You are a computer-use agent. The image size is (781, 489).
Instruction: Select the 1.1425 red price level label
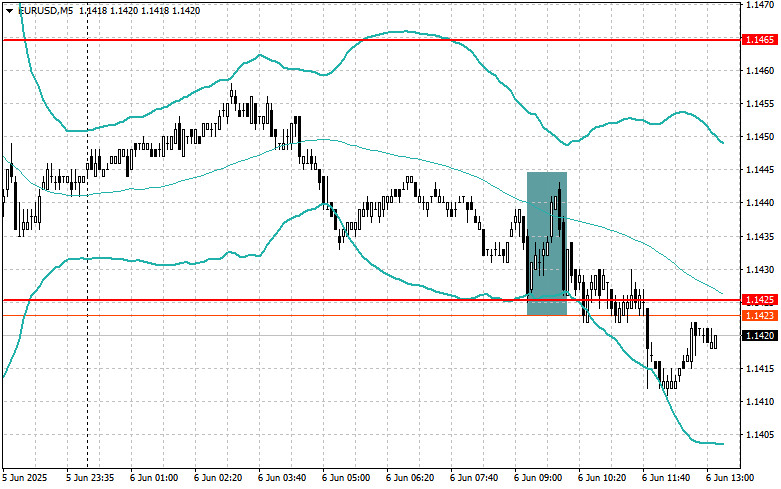click(x=760, y=300)
